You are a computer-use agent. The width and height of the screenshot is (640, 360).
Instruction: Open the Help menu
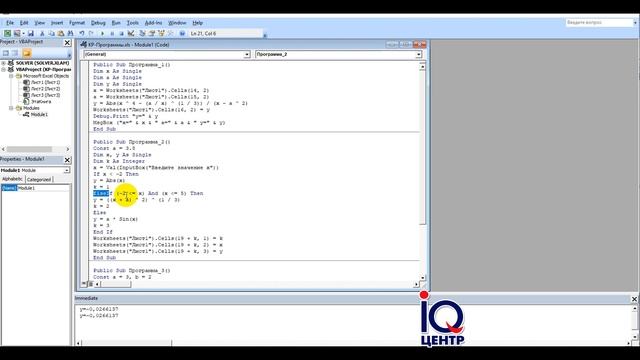pyautogui.click(x=198, y=23)
